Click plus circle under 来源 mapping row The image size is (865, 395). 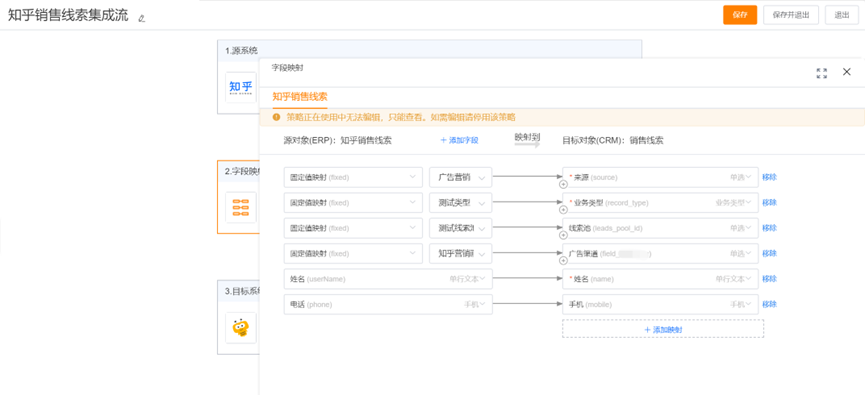coord(563,185)
